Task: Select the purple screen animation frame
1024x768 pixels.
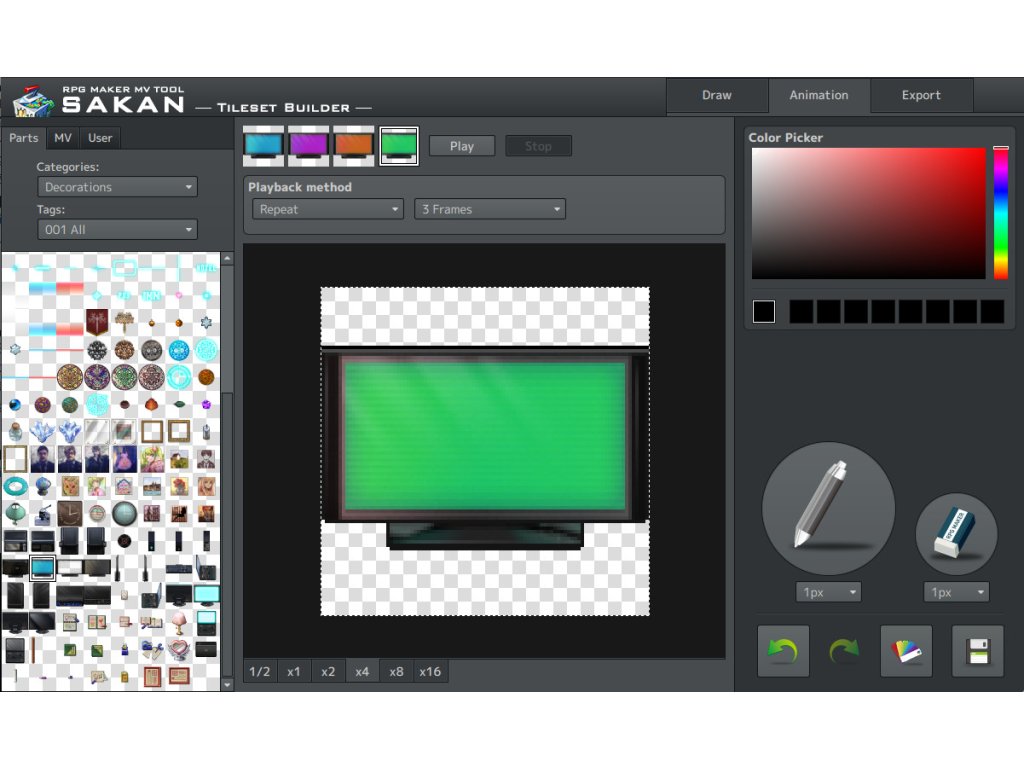Action: pos(309,146)
